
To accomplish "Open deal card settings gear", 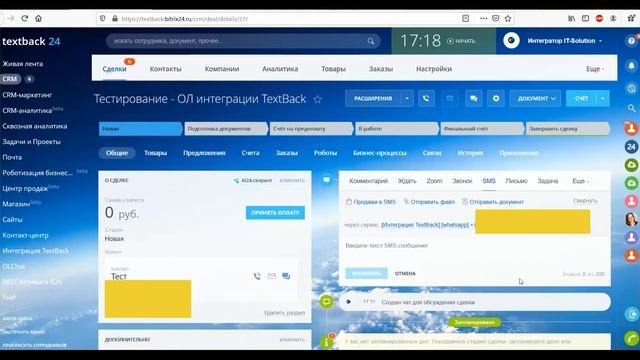I will pos(496,98).
